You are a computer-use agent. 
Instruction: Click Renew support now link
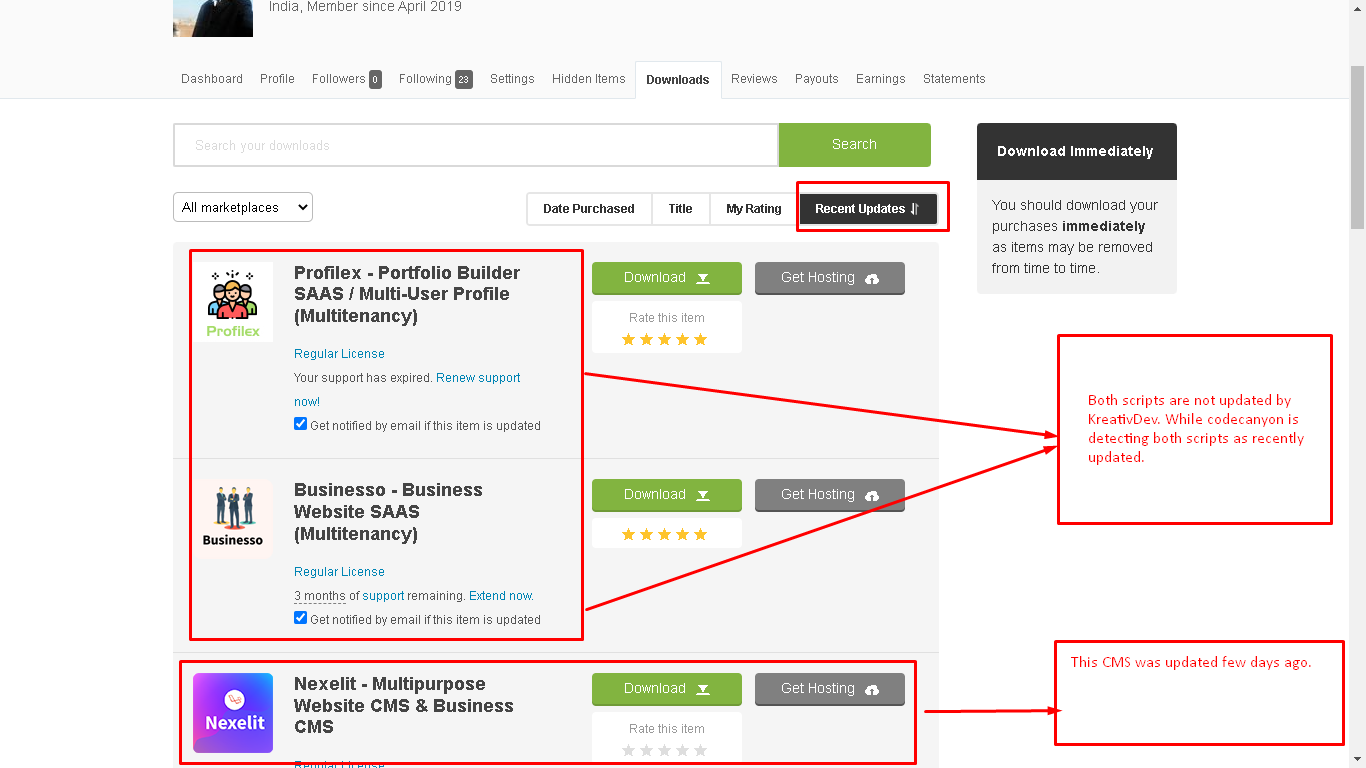478,378
